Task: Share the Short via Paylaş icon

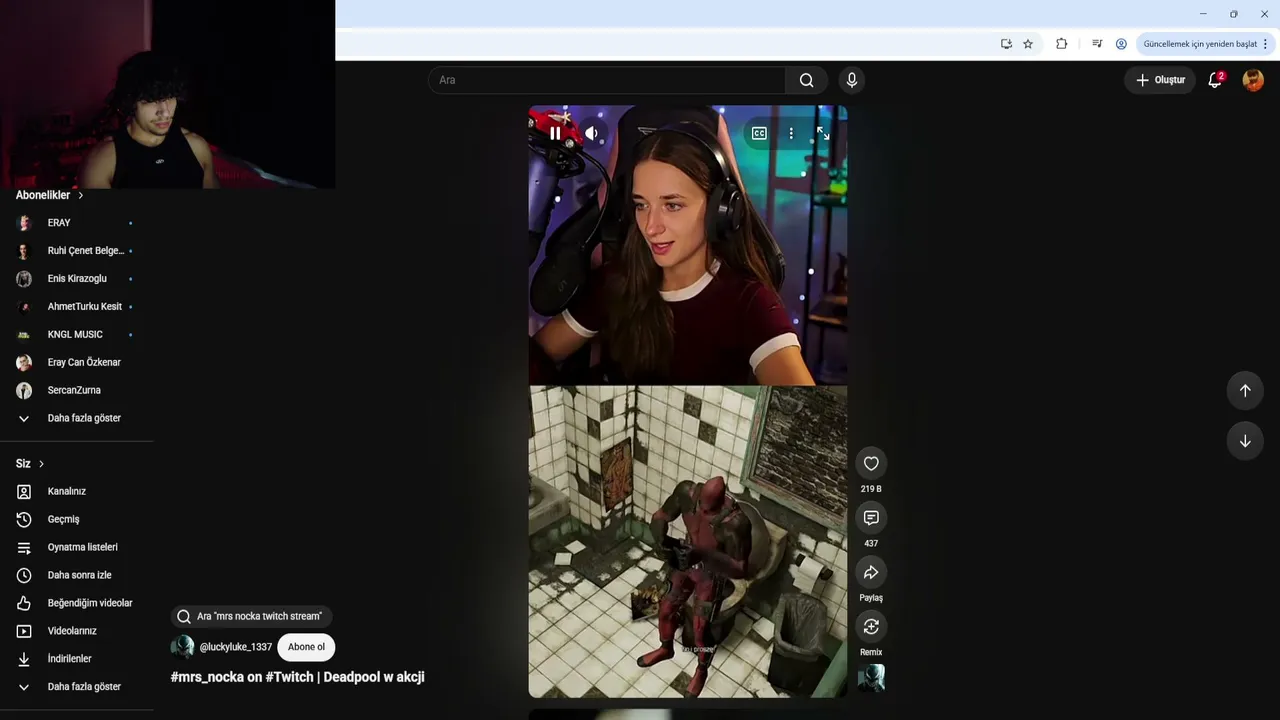Action: click(x=871, y=572)
